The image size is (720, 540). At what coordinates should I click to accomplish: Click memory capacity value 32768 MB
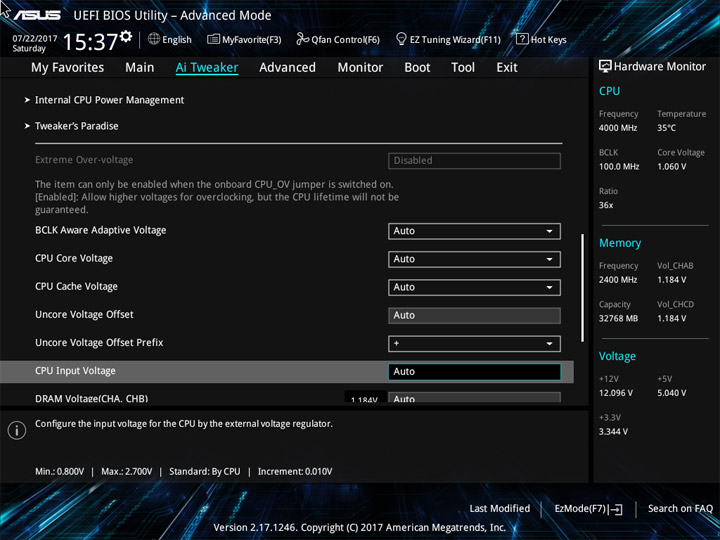coord(618,318)
